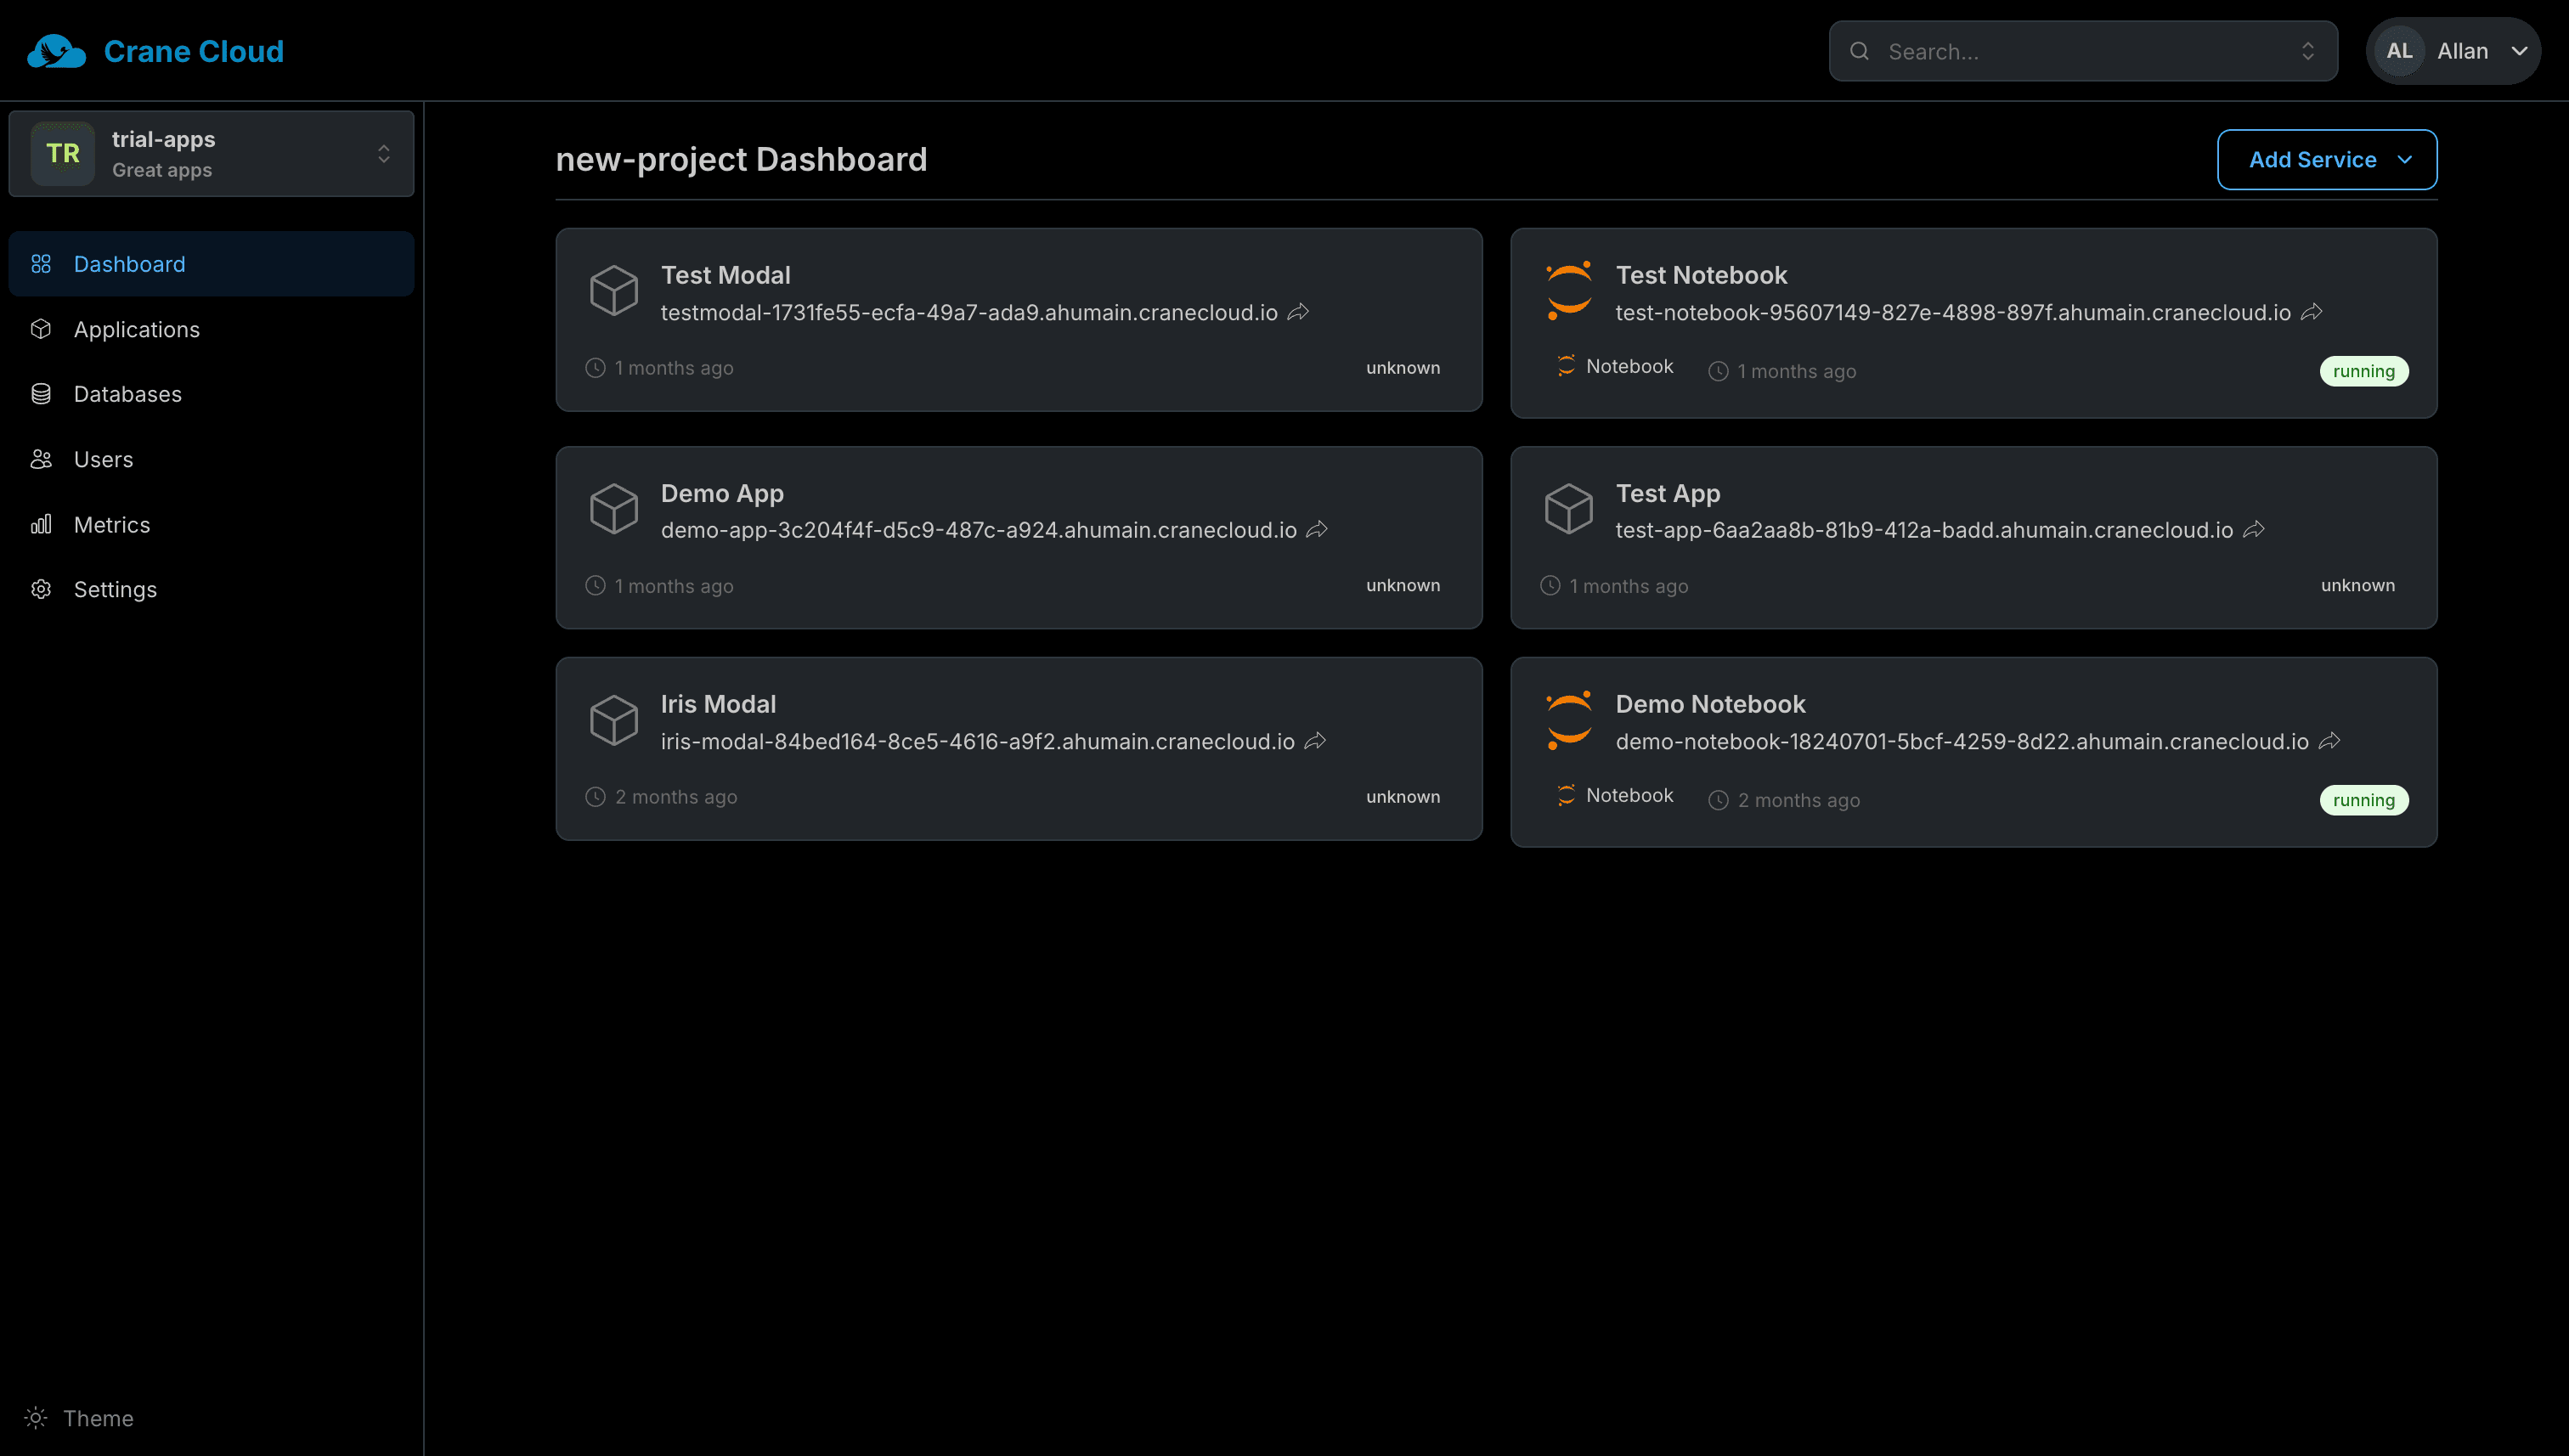The image size is (2569, 1456).
Task: Open Demo Notebook share link arrow
Action: pos(2330,741)
